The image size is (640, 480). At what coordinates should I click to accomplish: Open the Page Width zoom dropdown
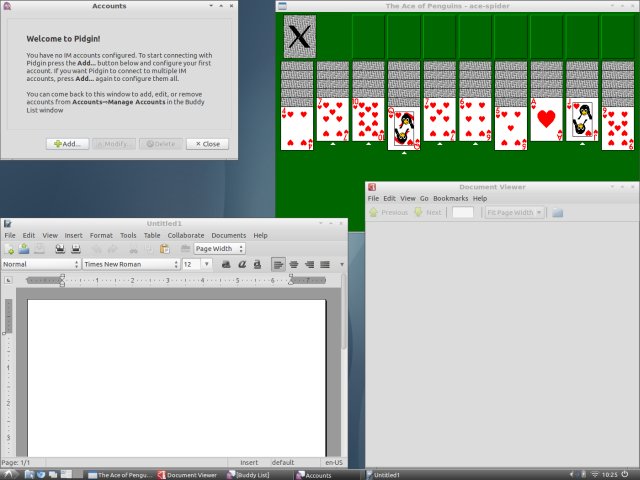(x=219, y=249)
